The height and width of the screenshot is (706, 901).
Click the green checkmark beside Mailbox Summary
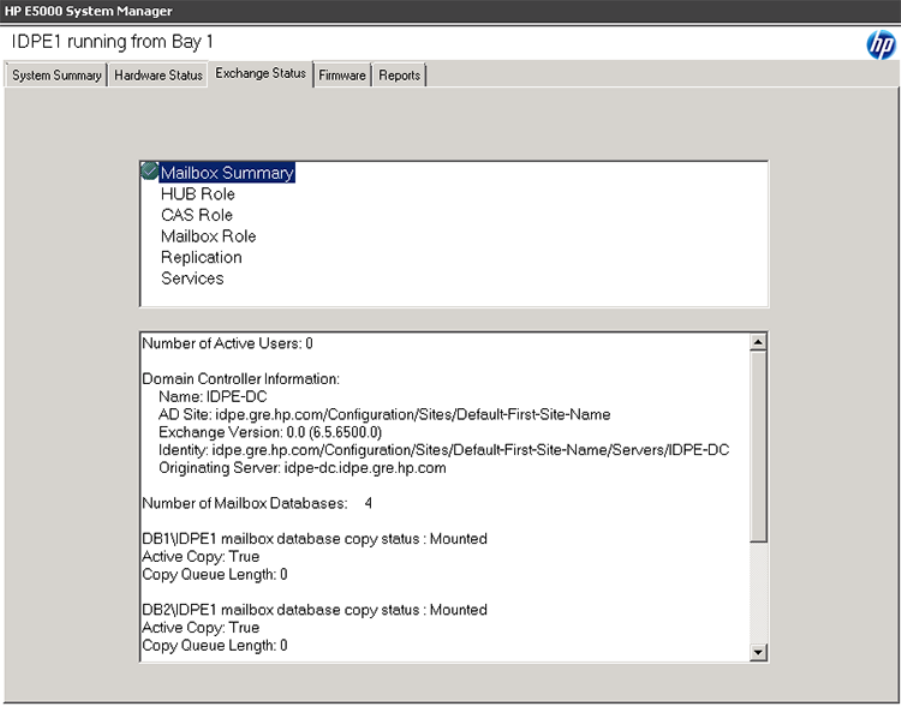[x=149, y=171]
